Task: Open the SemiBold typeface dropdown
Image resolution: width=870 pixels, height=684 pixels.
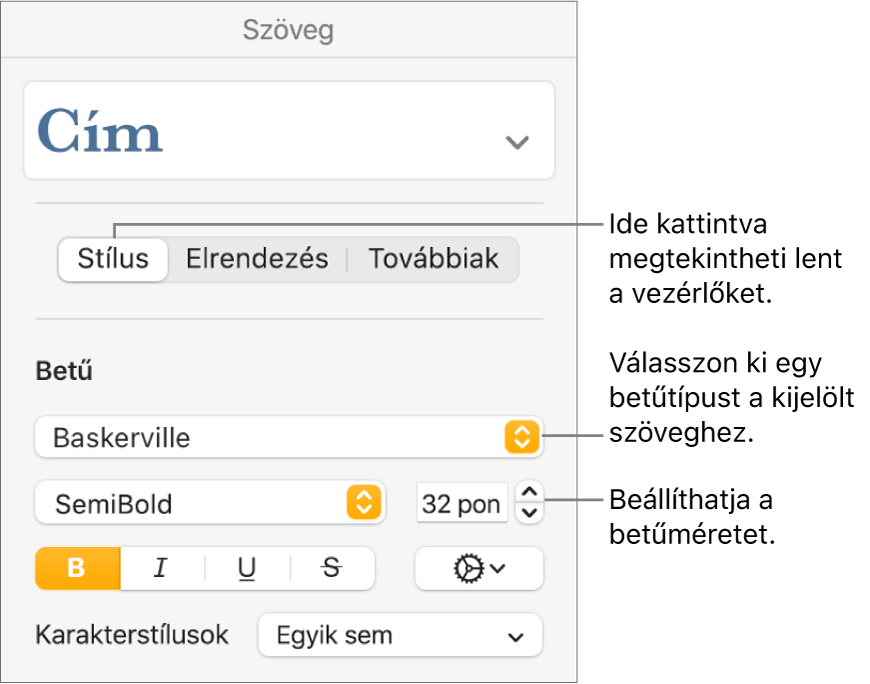Action: (x=210, y=504)
